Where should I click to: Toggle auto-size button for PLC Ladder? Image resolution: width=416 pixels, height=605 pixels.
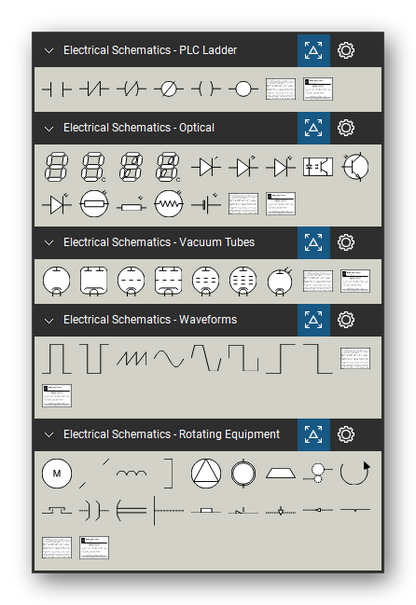coord(313,51)
